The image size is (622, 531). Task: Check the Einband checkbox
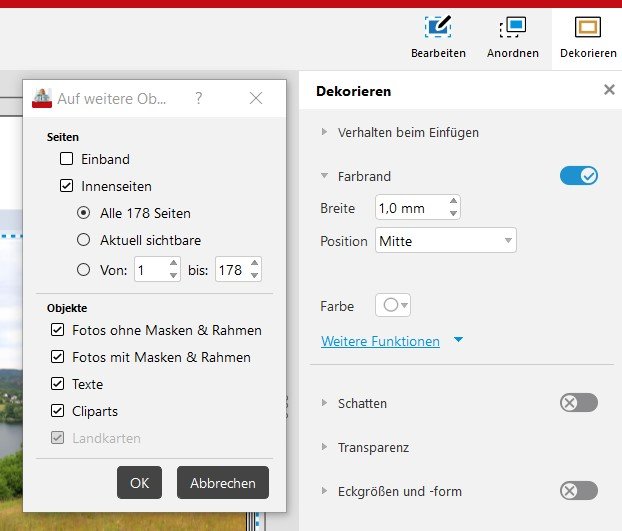point(66,159)
